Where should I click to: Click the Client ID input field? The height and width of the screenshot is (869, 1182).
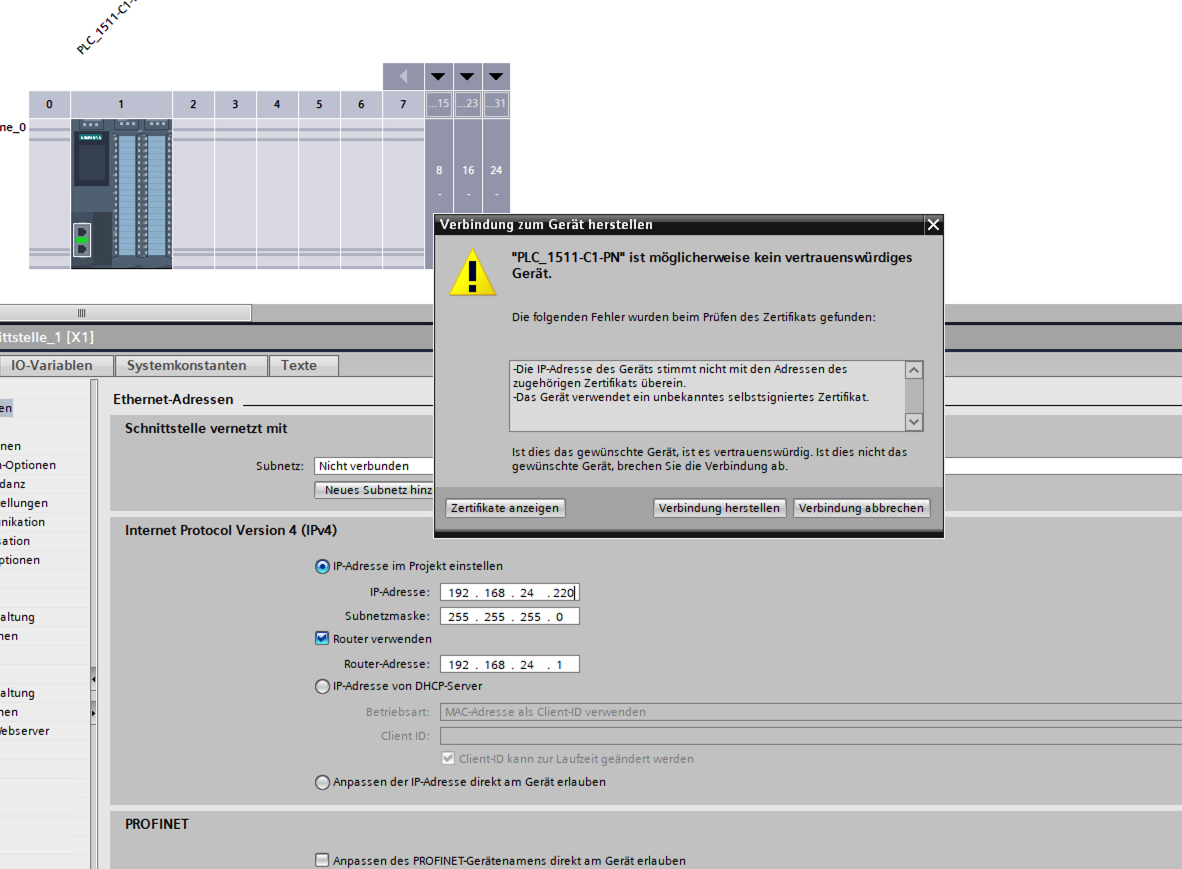pos(810,736)
